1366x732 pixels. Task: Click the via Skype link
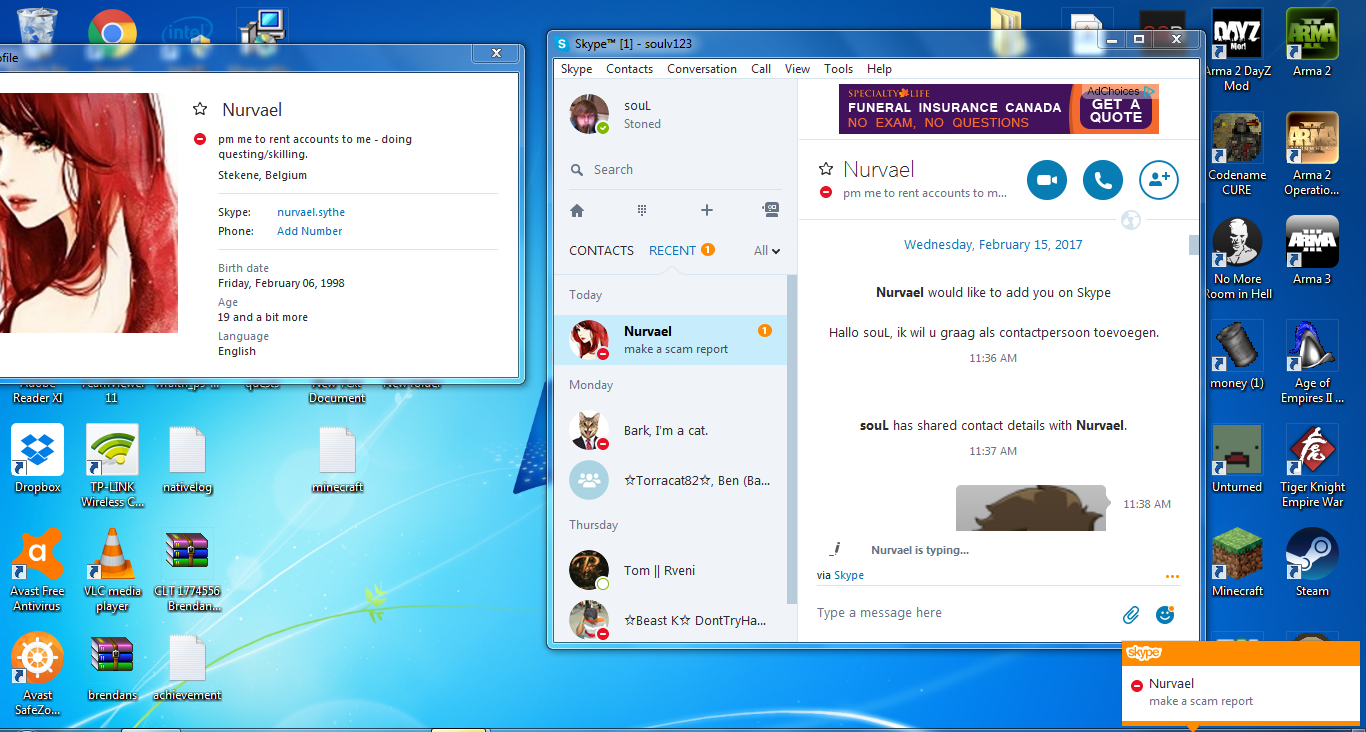coord(849,576)
